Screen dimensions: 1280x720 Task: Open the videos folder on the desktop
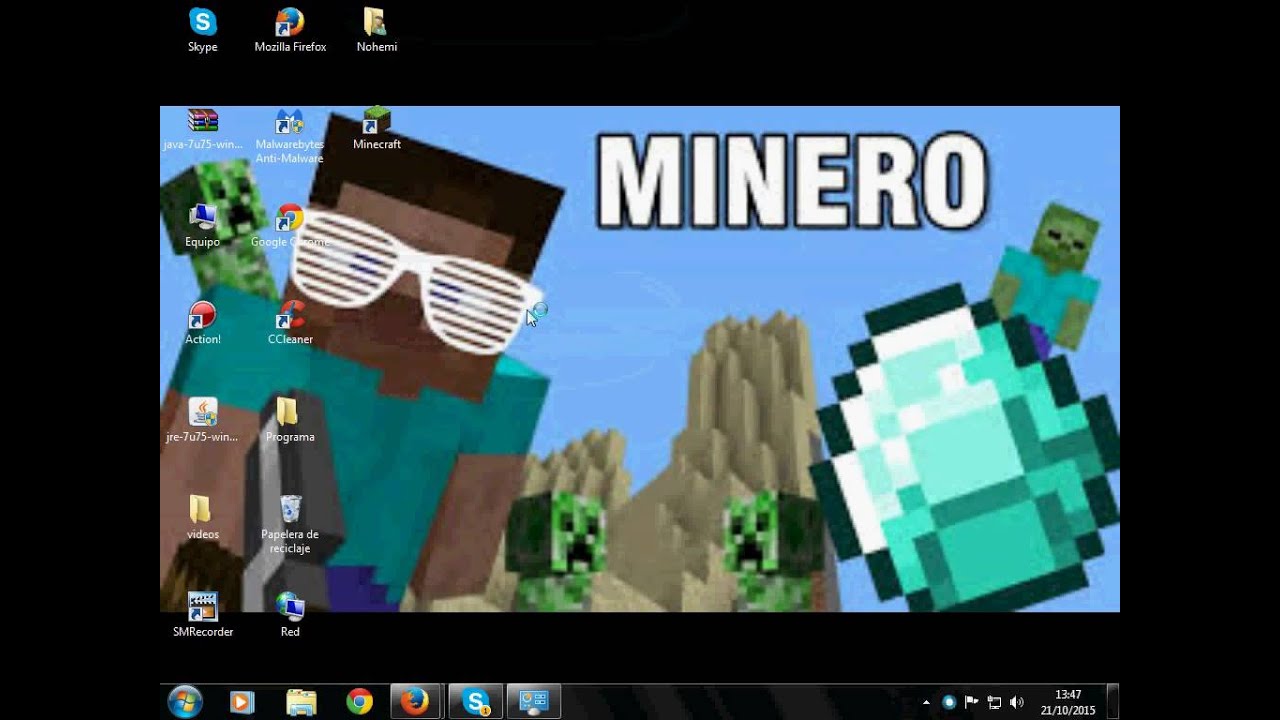tap(203, 518)
